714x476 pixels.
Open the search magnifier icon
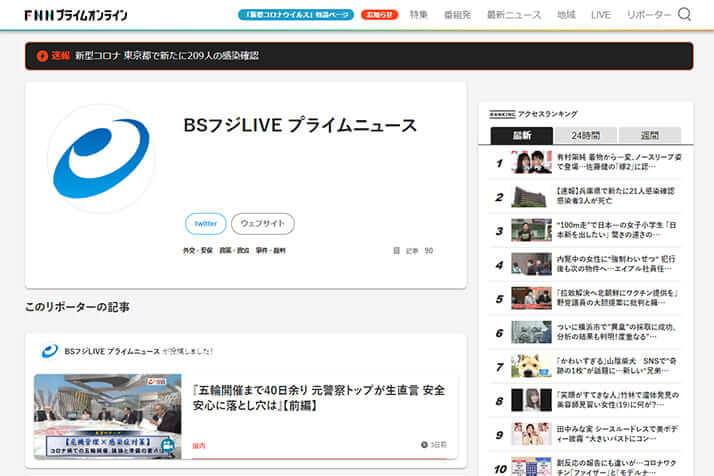(684, 15)
